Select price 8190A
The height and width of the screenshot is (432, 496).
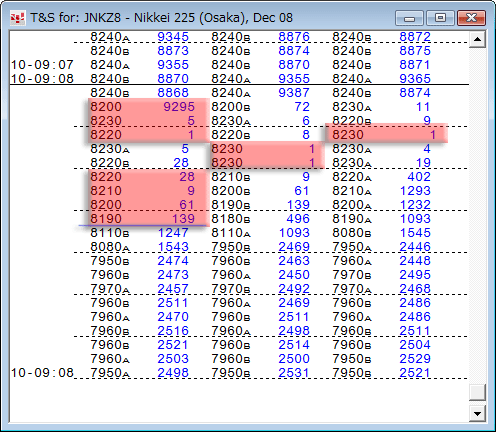(x=352, y=219)
